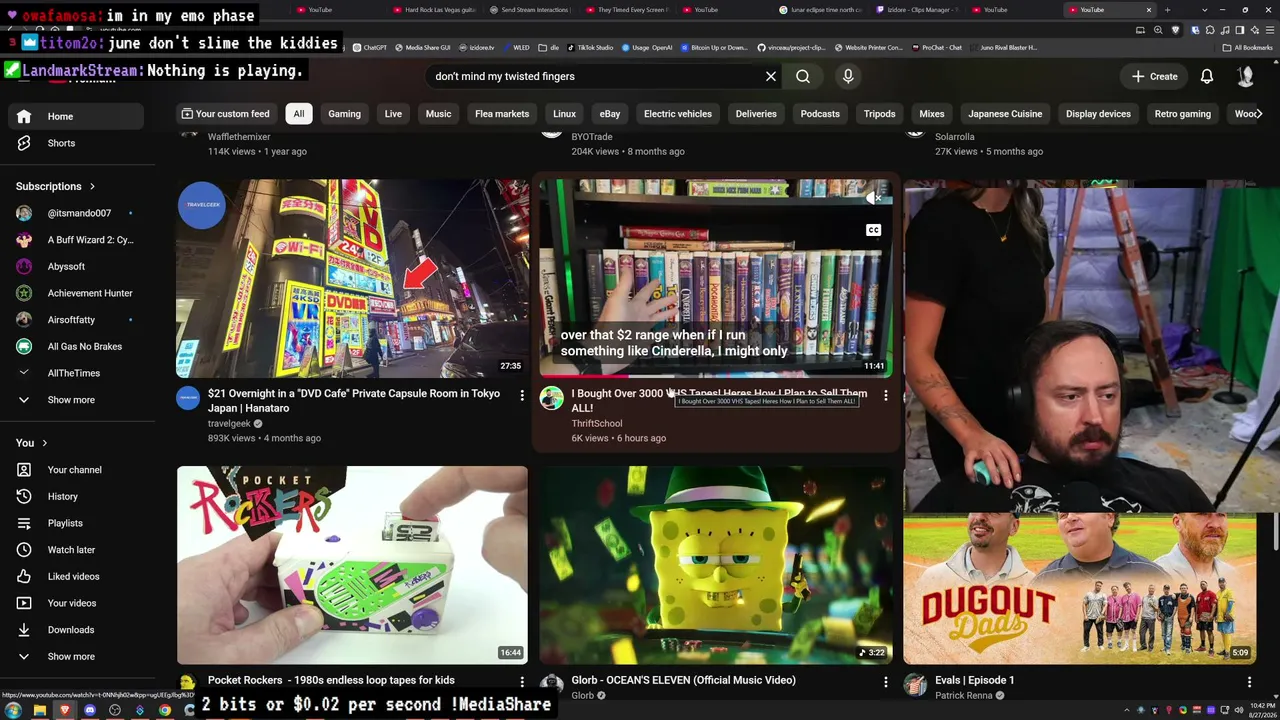Open Discord from the taskbar
This screenshot has height=720, width=1280.
click(90, 710)
